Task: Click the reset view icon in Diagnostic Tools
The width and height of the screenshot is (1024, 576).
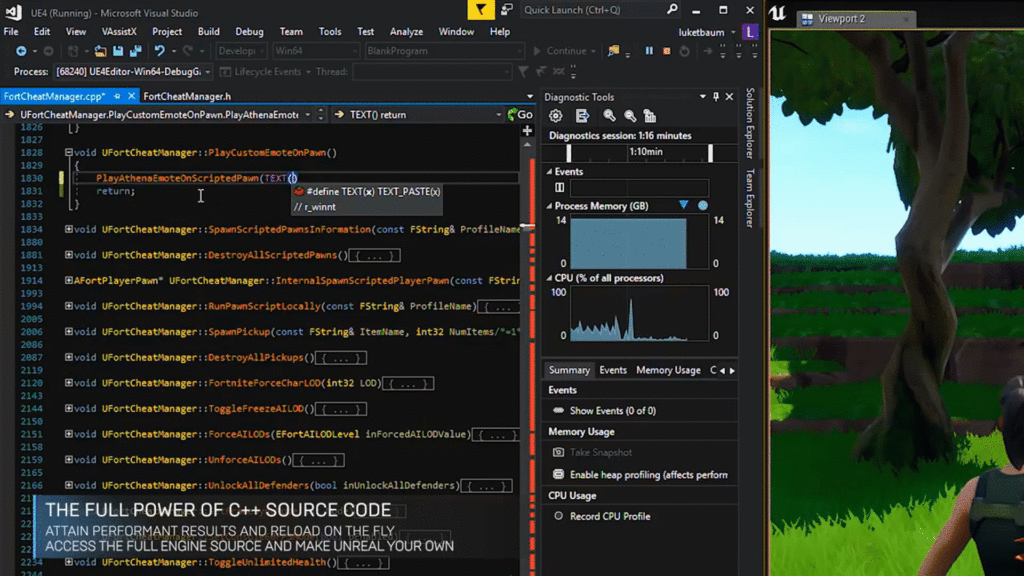Action: coord(650,116)
